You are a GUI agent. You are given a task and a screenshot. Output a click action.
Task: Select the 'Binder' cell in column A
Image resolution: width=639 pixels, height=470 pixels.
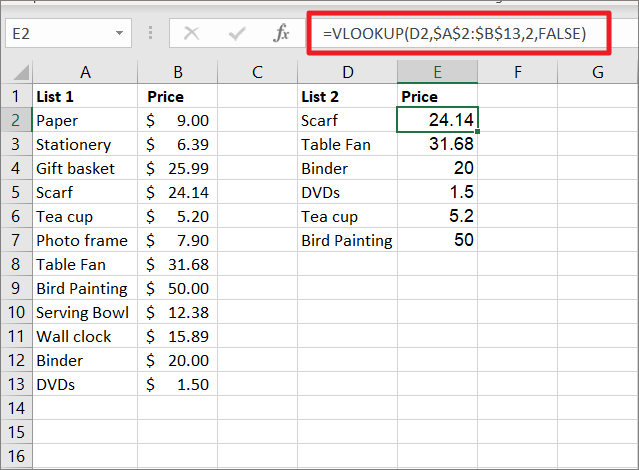click(x=85, y=360)
